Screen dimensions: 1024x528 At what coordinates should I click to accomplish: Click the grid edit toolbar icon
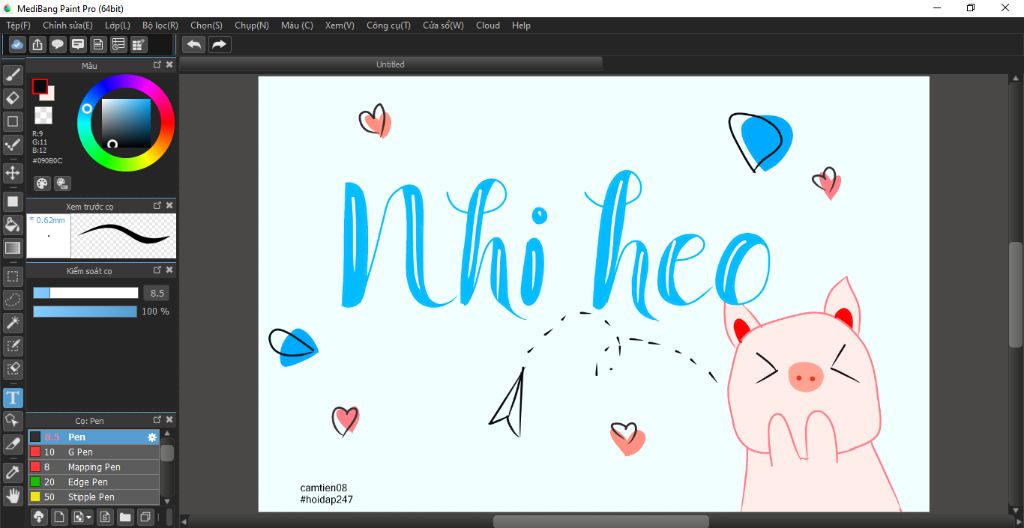(x=138, y=44)
